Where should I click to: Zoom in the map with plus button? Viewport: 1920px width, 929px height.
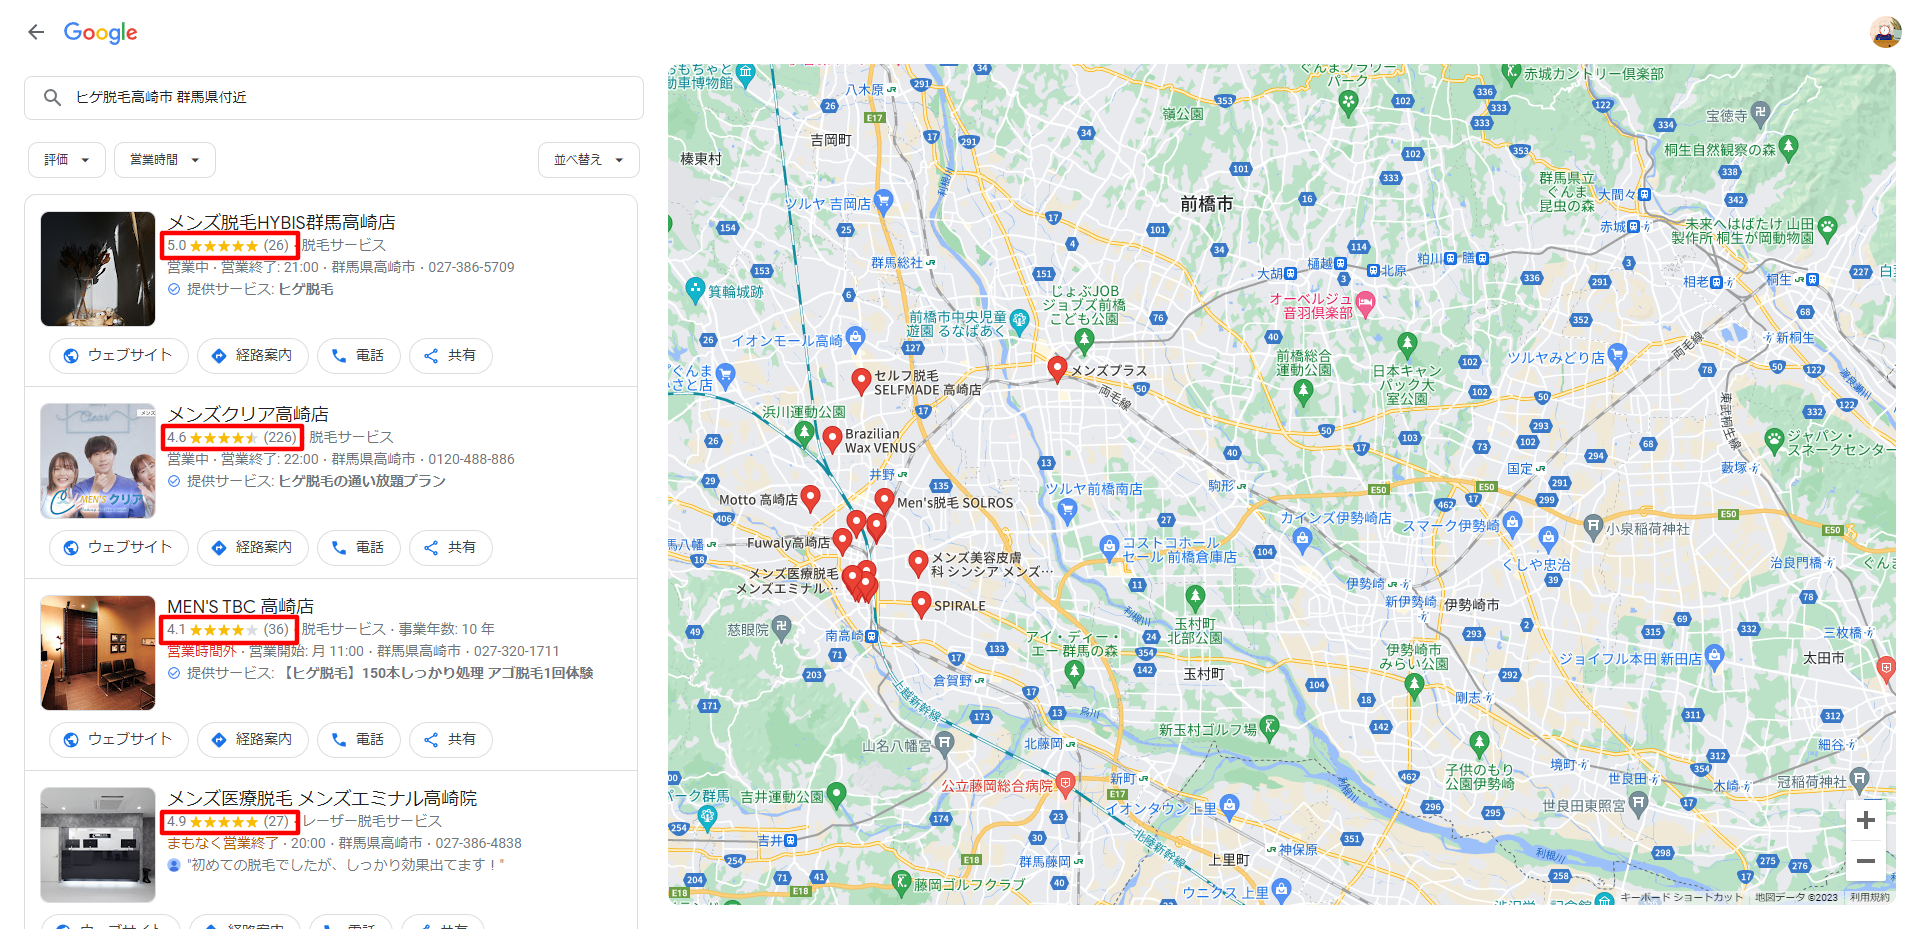point(1865,821)
